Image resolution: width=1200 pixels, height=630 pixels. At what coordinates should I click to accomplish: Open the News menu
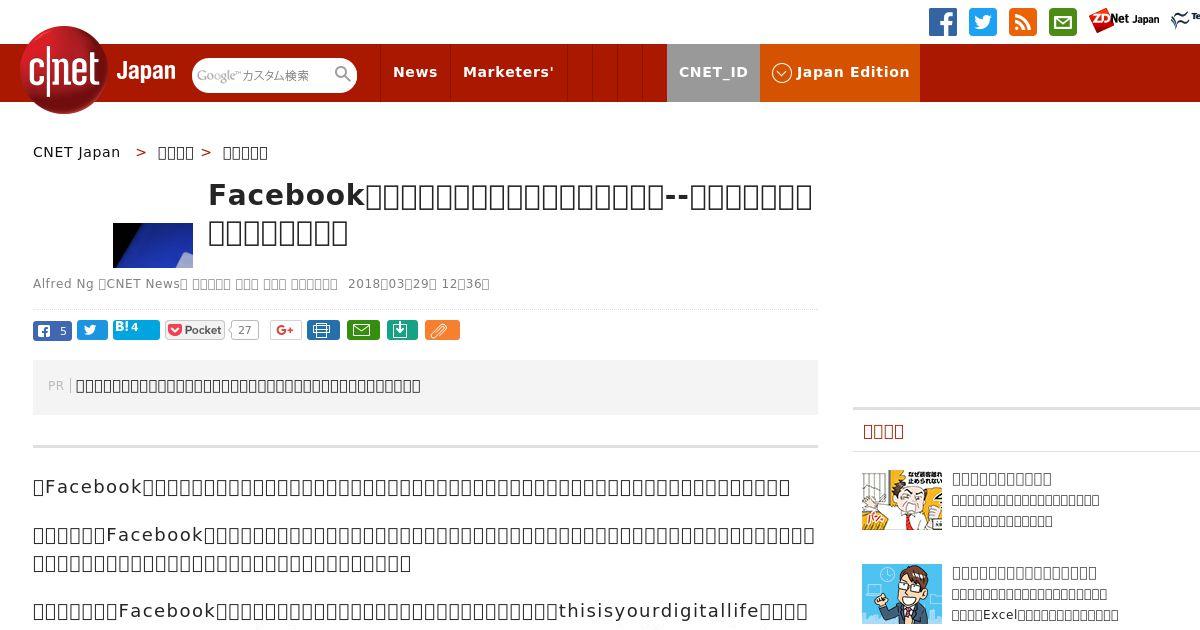point(415,72)
